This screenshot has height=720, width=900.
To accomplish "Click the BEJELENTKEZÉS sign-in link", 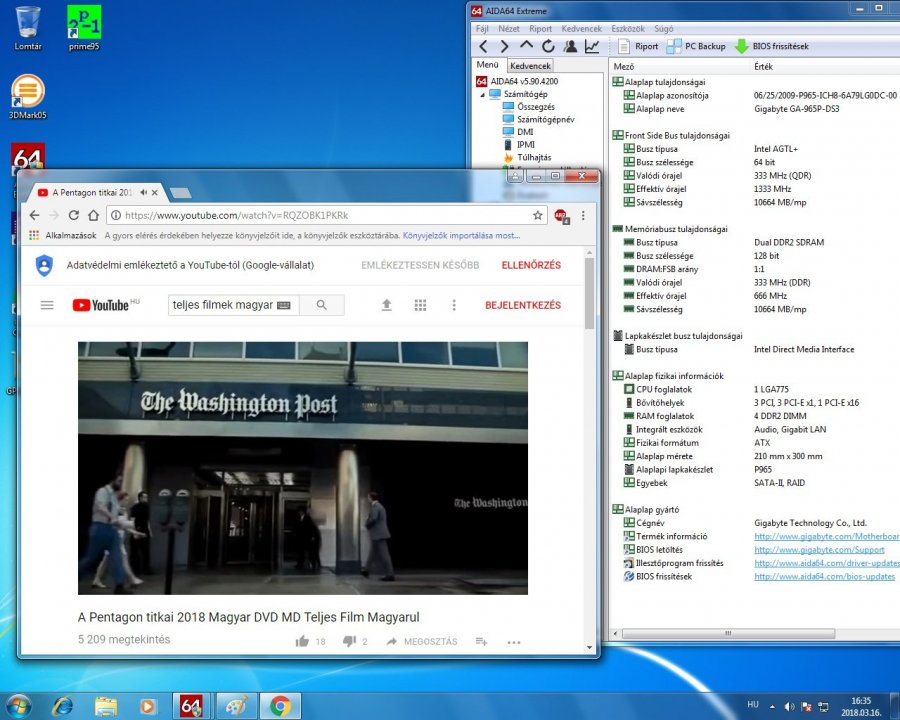I will click(x=523, y=305).
